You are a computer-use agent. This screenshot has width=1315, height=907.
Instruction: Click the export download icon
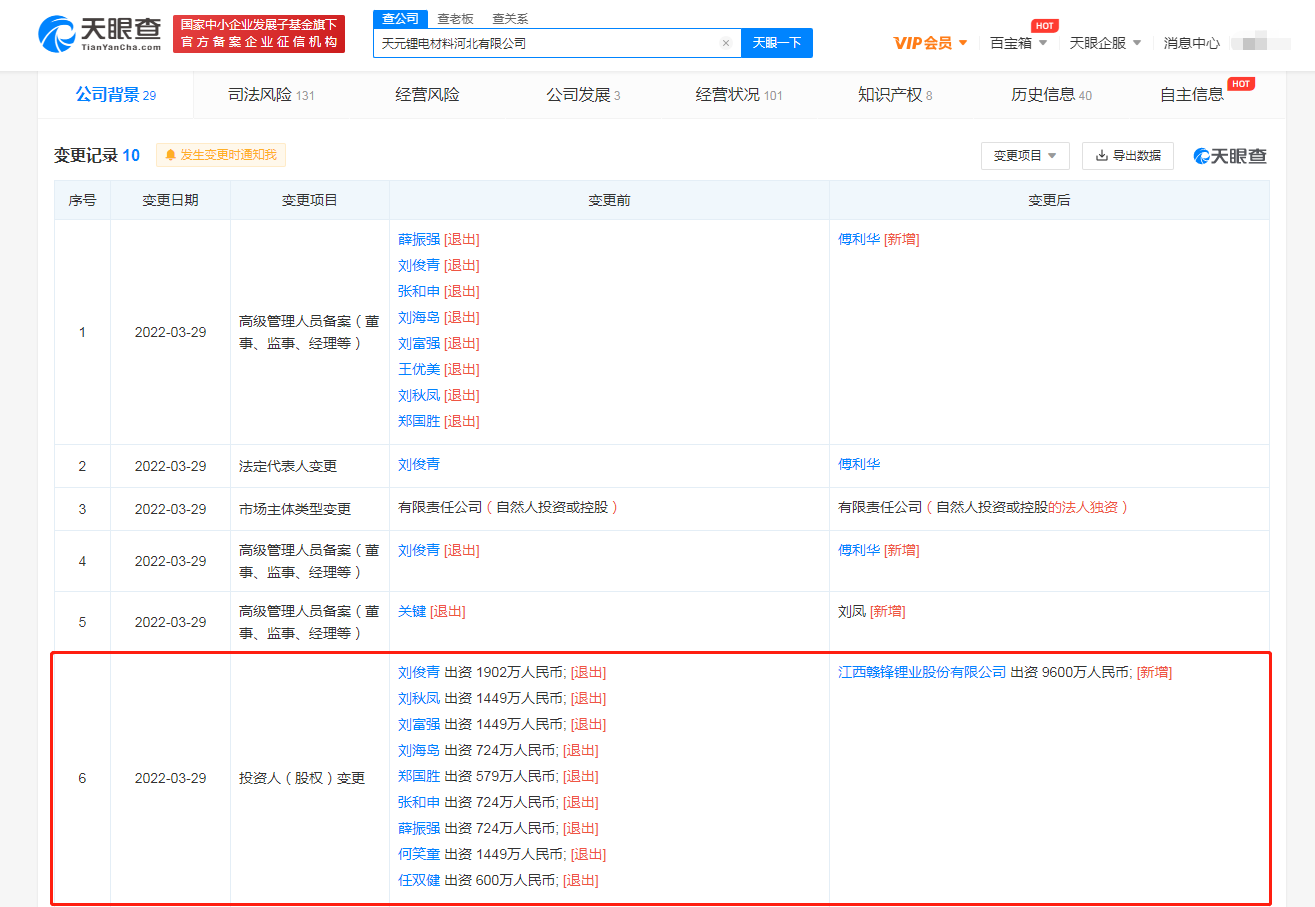1102,156
